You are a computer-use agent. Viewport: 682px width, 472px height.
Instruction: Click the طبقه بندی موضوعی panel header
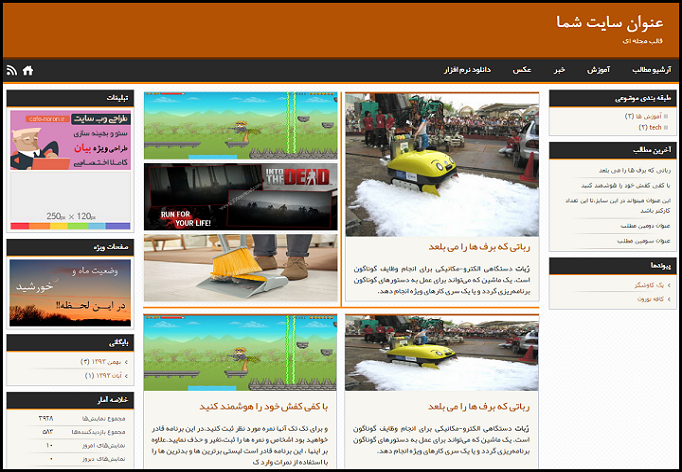612,98
